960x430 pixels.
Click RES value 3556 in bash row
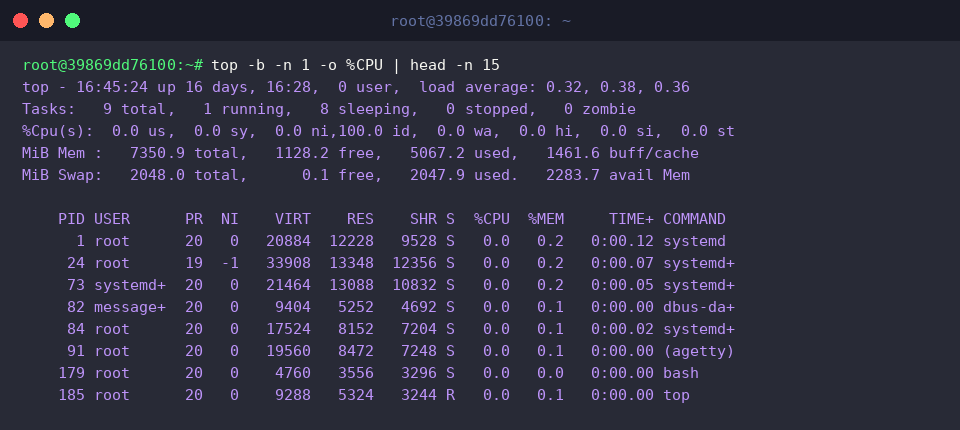tap(356, 374)
